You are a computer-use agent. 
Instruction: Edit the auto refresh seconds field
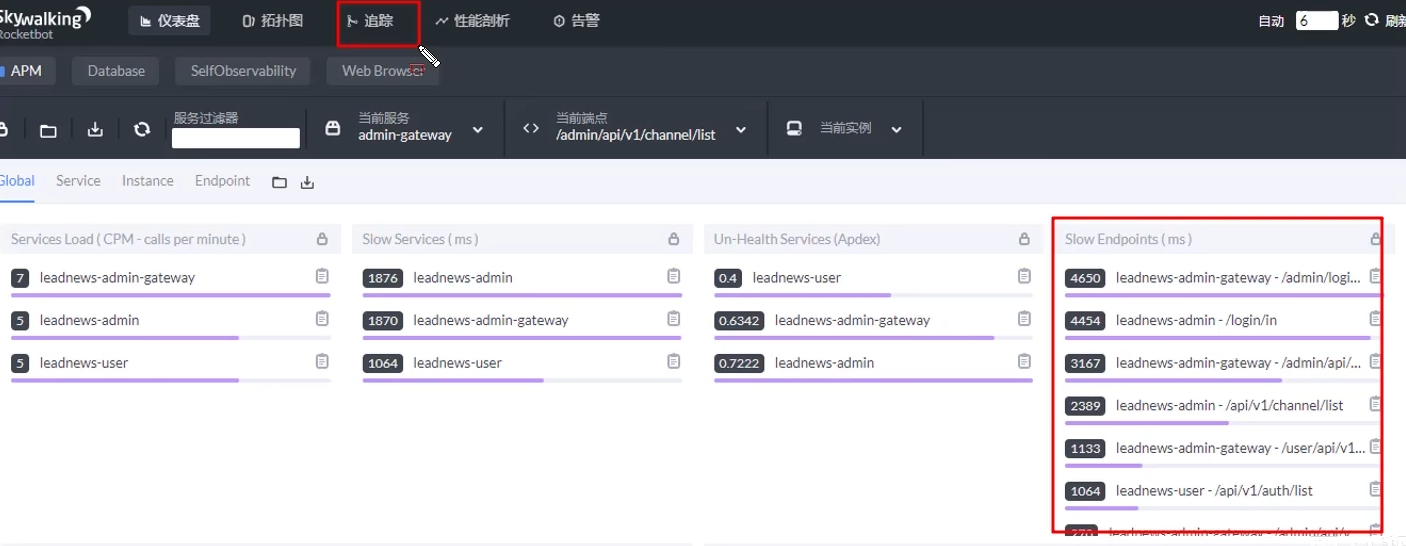[x=1317, y=20]
